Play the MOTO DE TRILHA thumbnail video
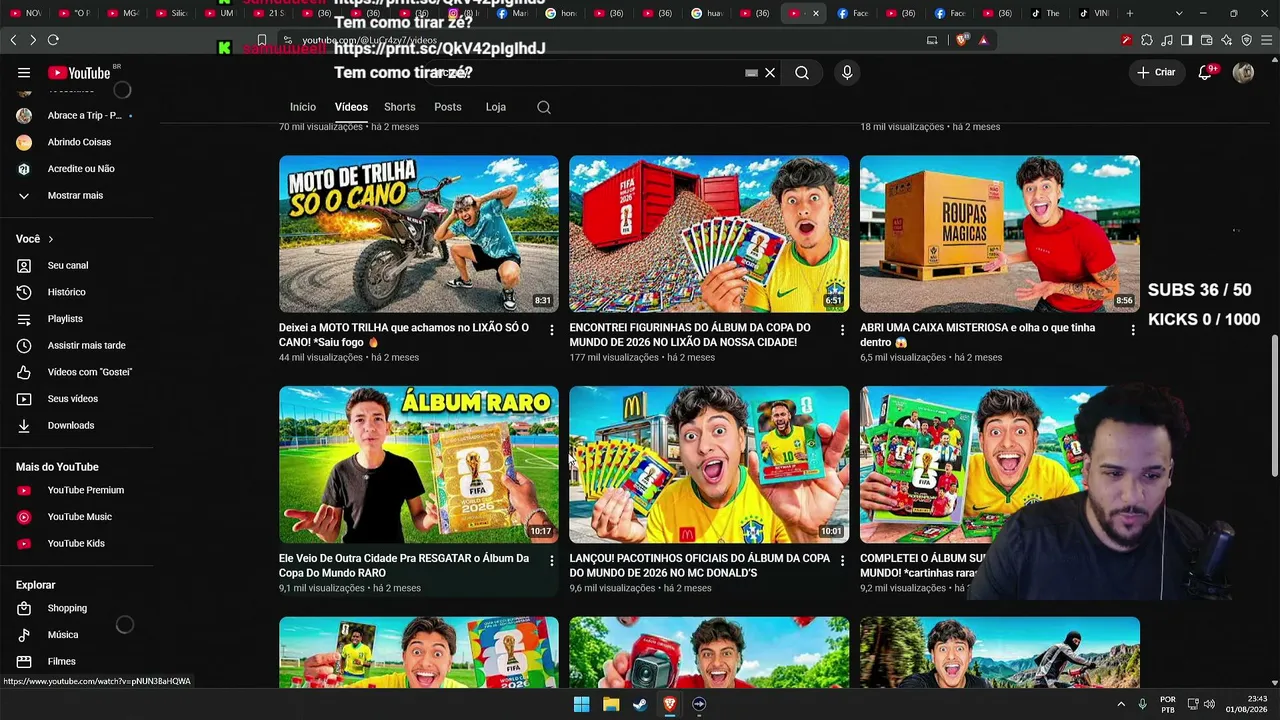Image resolution: width=1280 pixels, height=720 pixels. [x=419, y=234]
